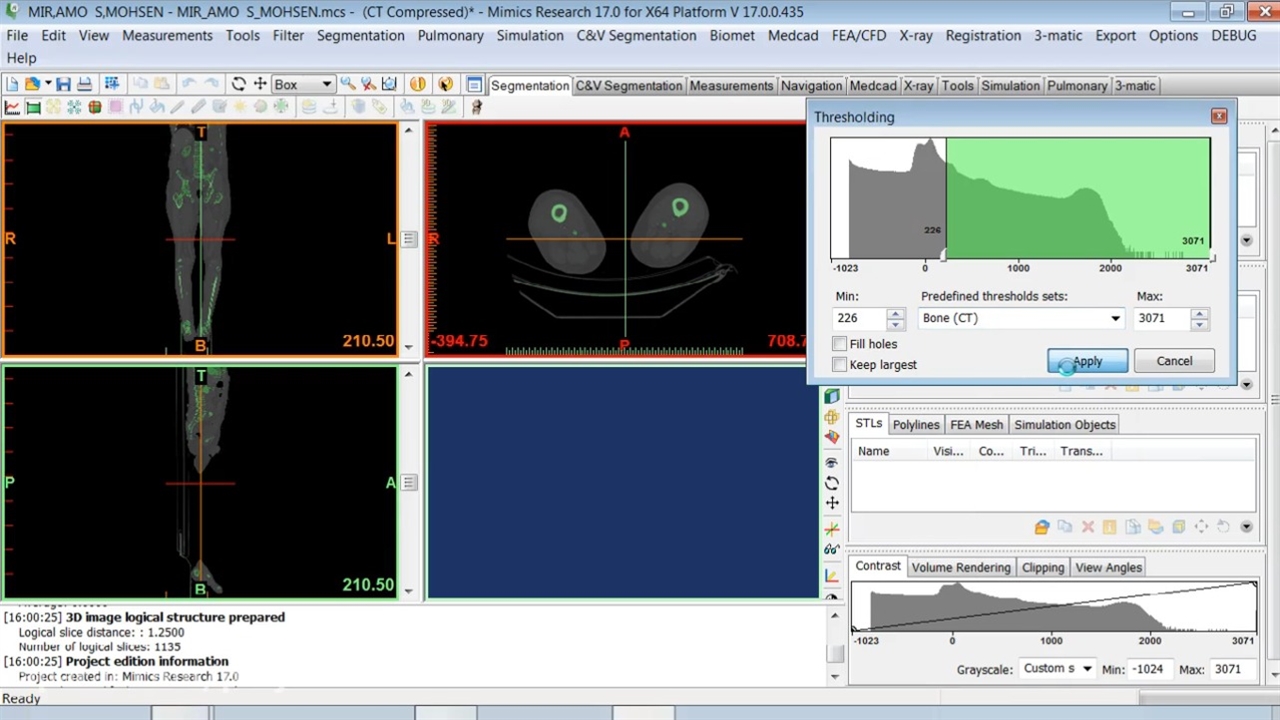Click the glasses icon in 3D sidebar
The height and width of the screenshot is (720, 1280).
pyautogui.click(x=832, y=549)
